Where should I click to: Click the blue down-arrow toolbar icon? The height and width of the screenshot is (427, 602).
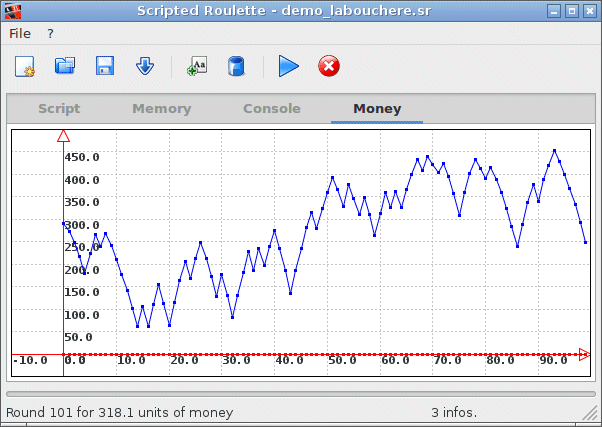click(145, 66)
